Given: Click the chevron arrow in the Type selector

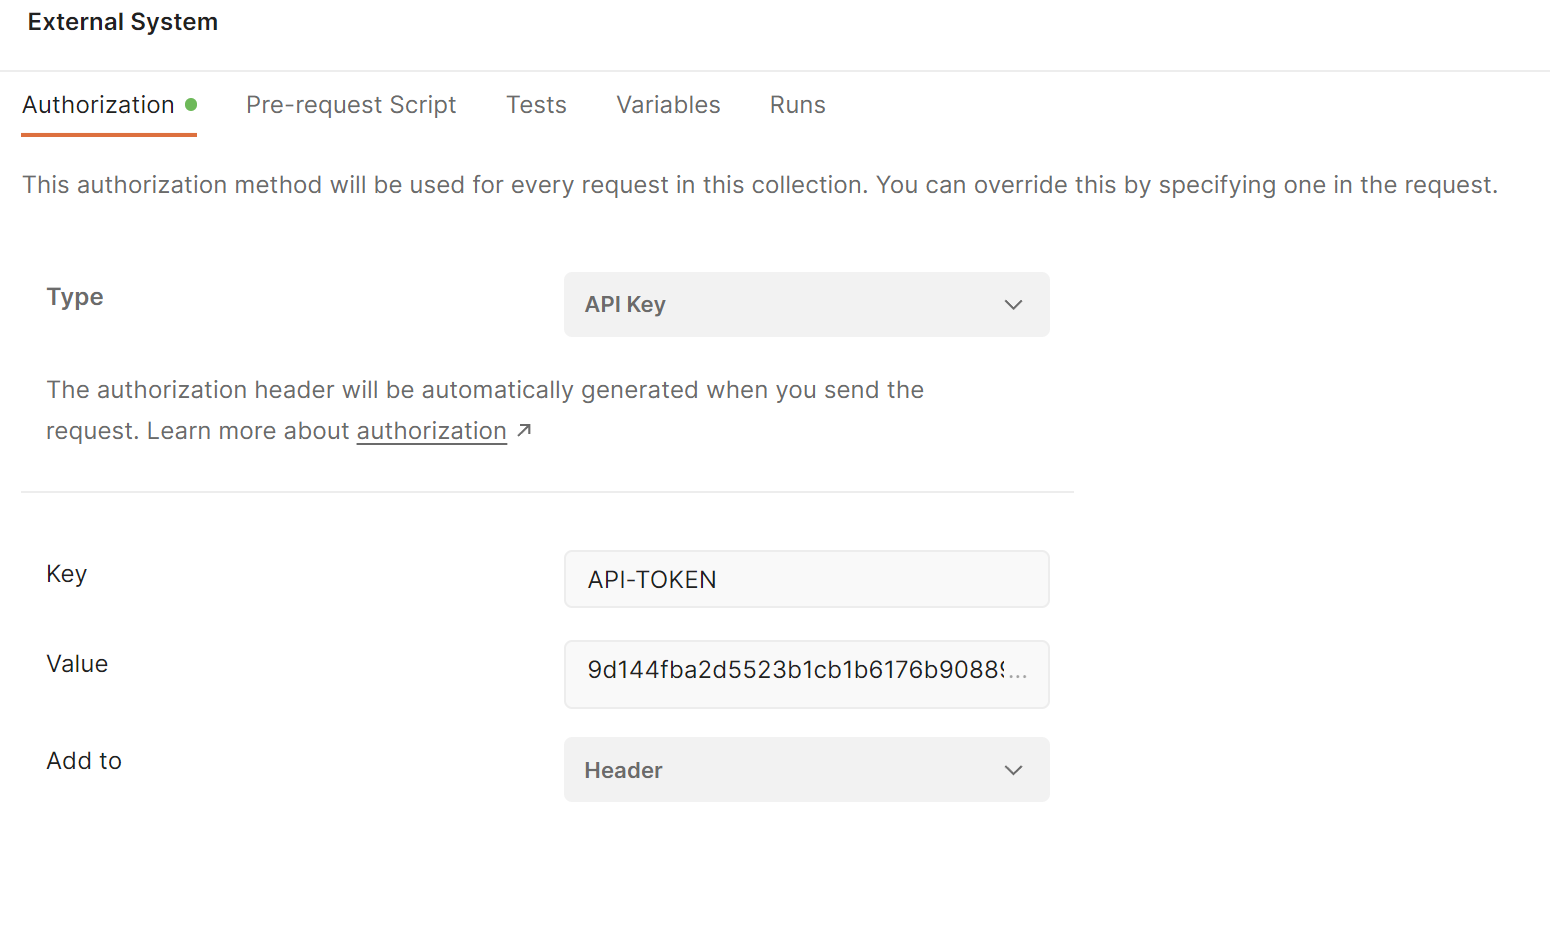Looking at the screenshot, I should [x=1013, y=305].
